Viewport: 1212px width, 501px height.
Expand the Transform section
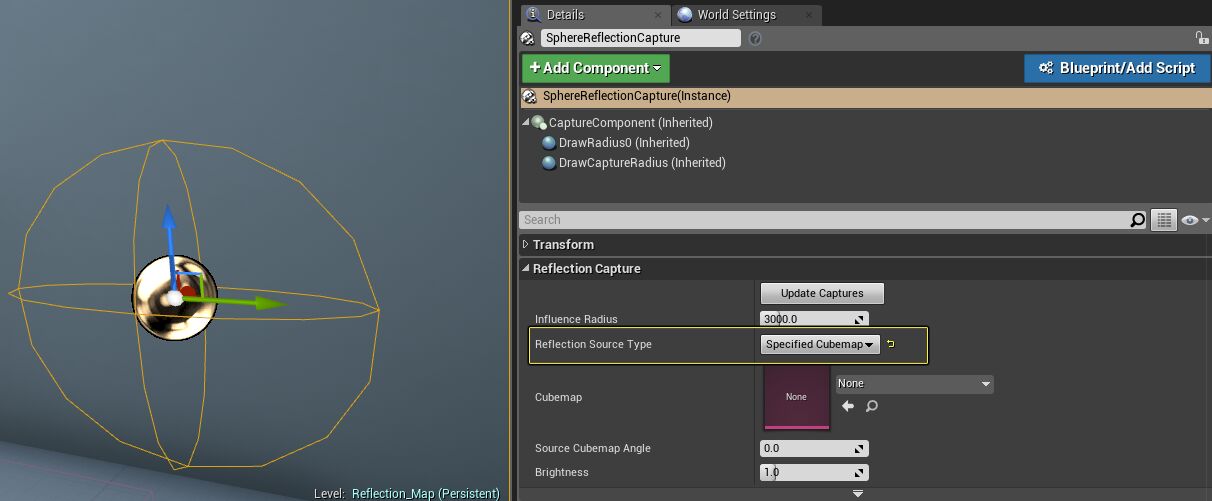[x=527, y=245]
